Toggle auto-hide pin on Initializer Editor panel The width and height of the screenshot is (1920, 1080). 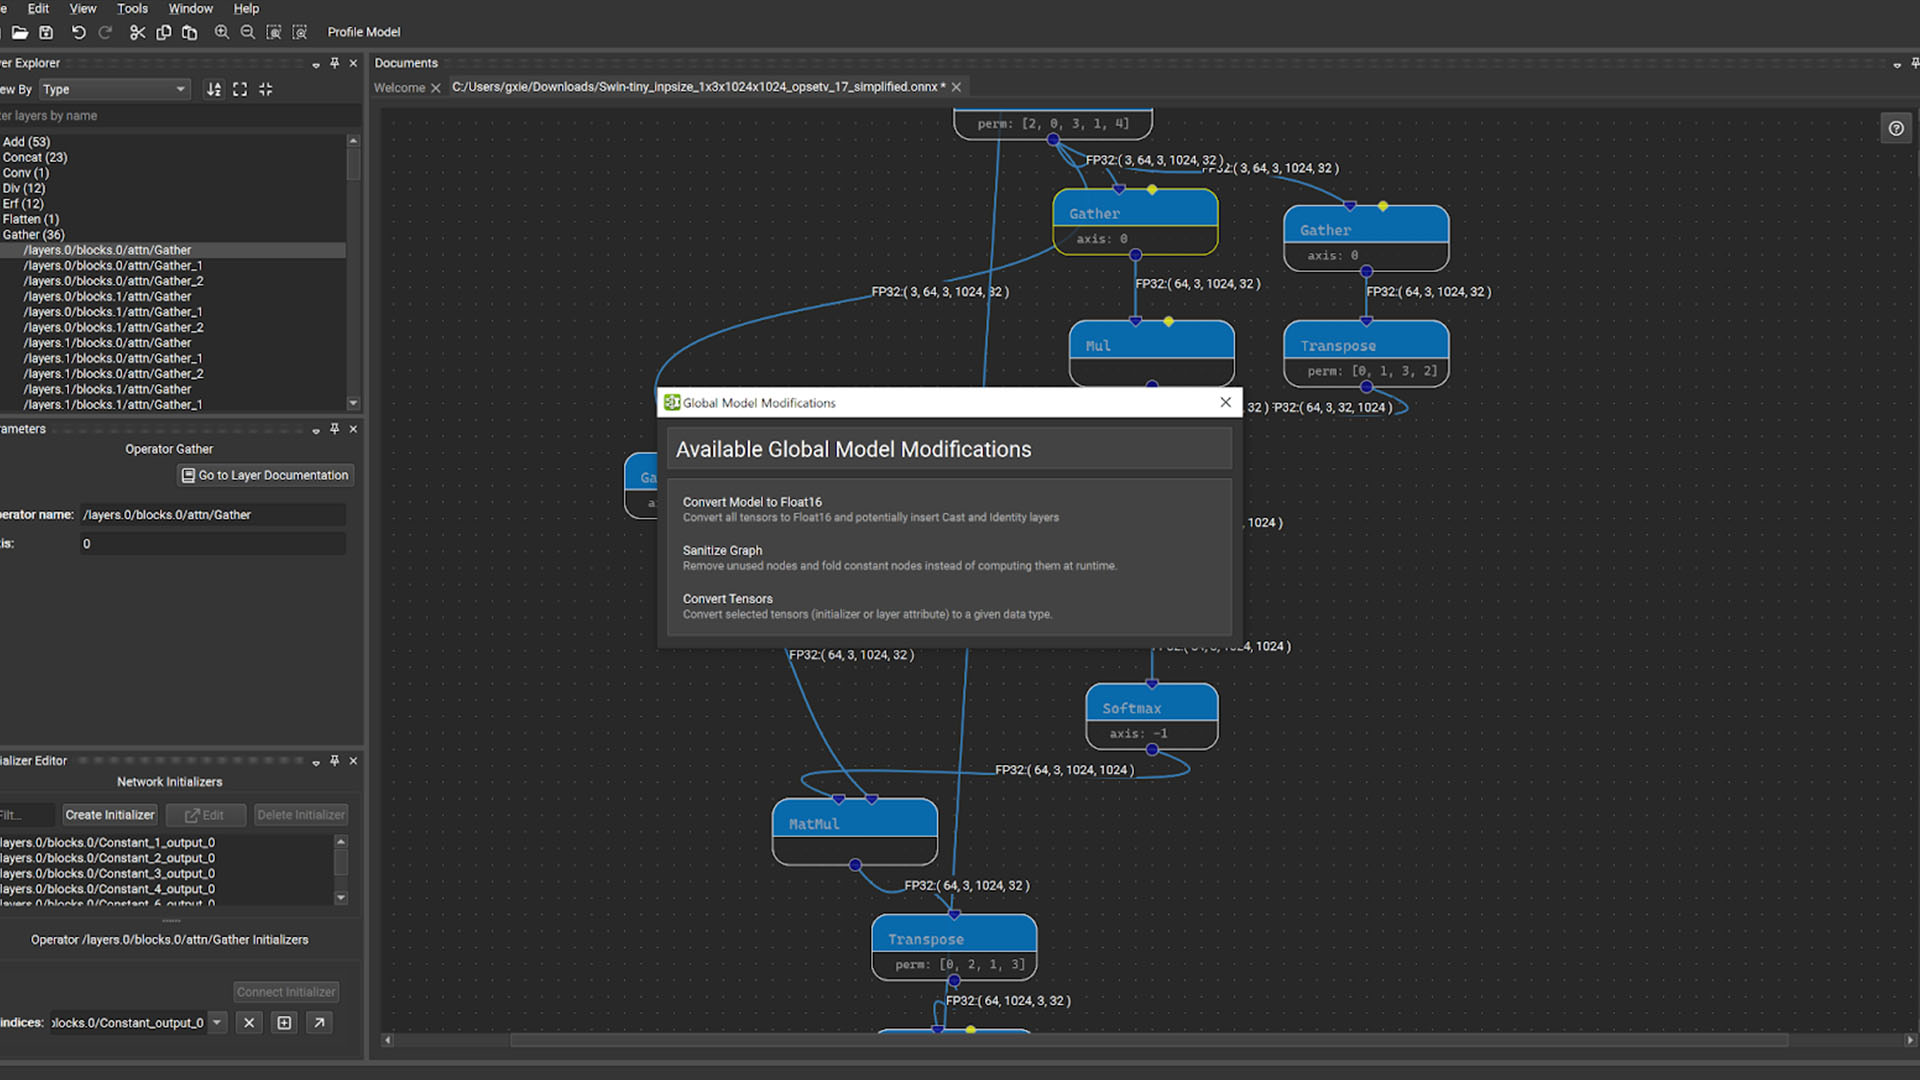tap(334, 760)
